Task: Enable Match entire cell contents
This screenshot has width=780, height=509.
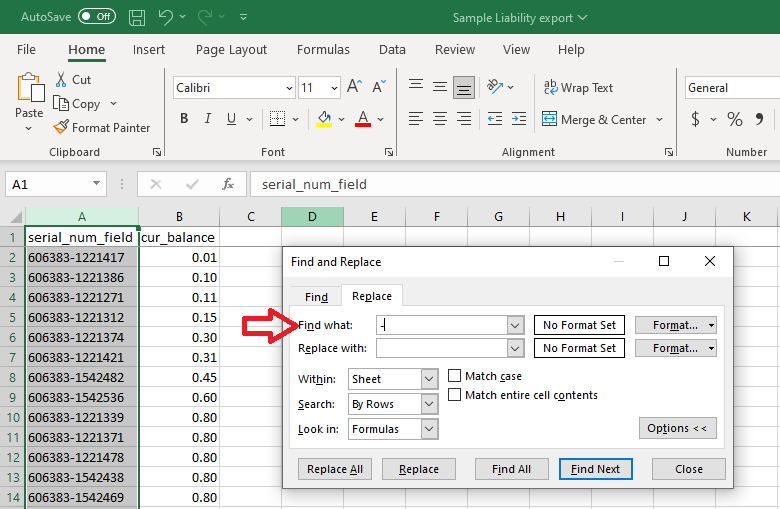Action: (x=454, y=395)
